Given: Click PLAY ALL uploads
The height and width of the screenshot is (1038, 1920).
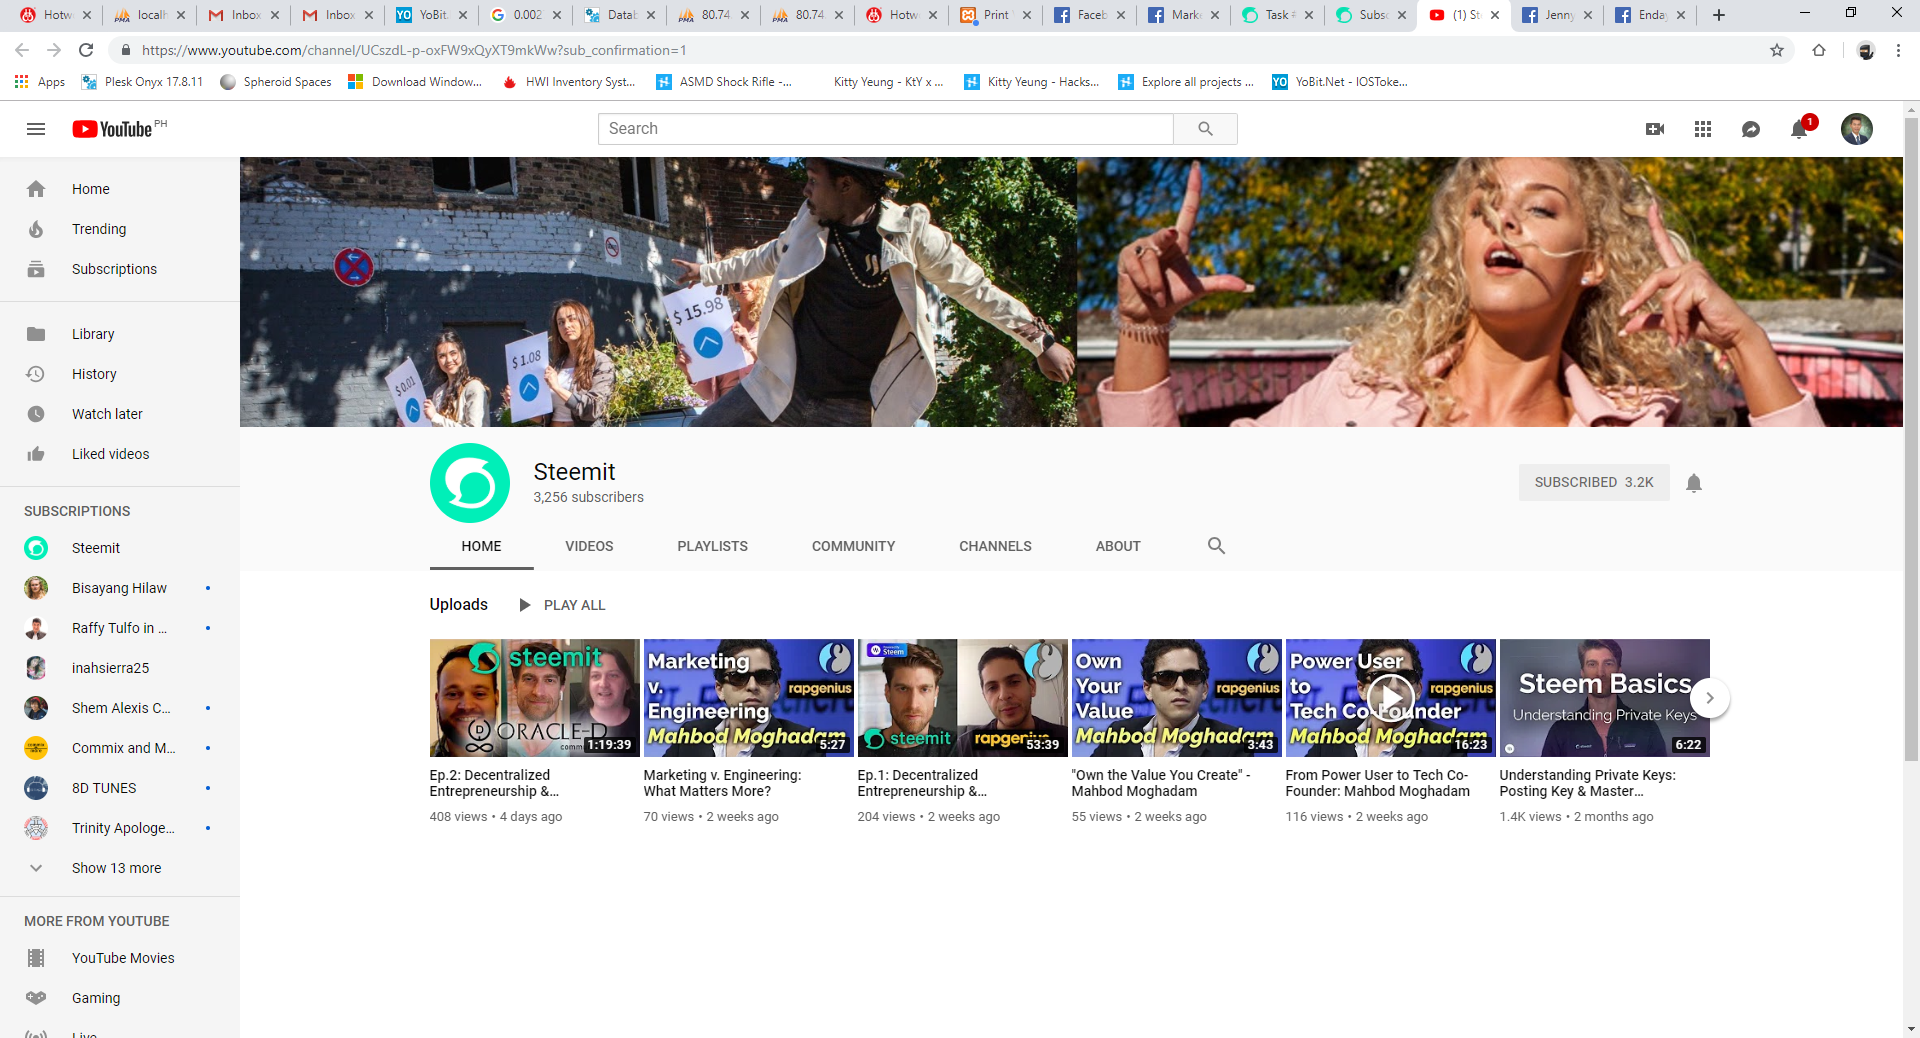Looking at the screenshot, I should [563, 605].
